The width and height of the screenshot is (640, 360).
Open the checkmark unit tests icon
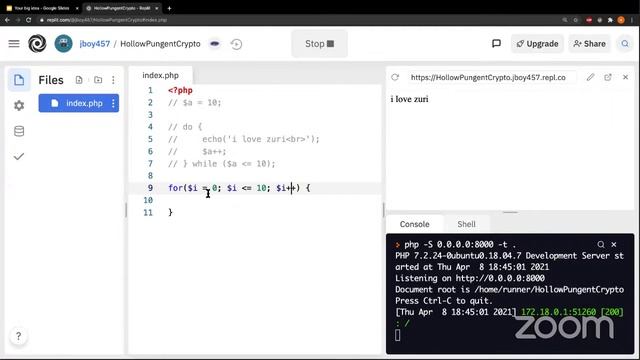(19, 157)
